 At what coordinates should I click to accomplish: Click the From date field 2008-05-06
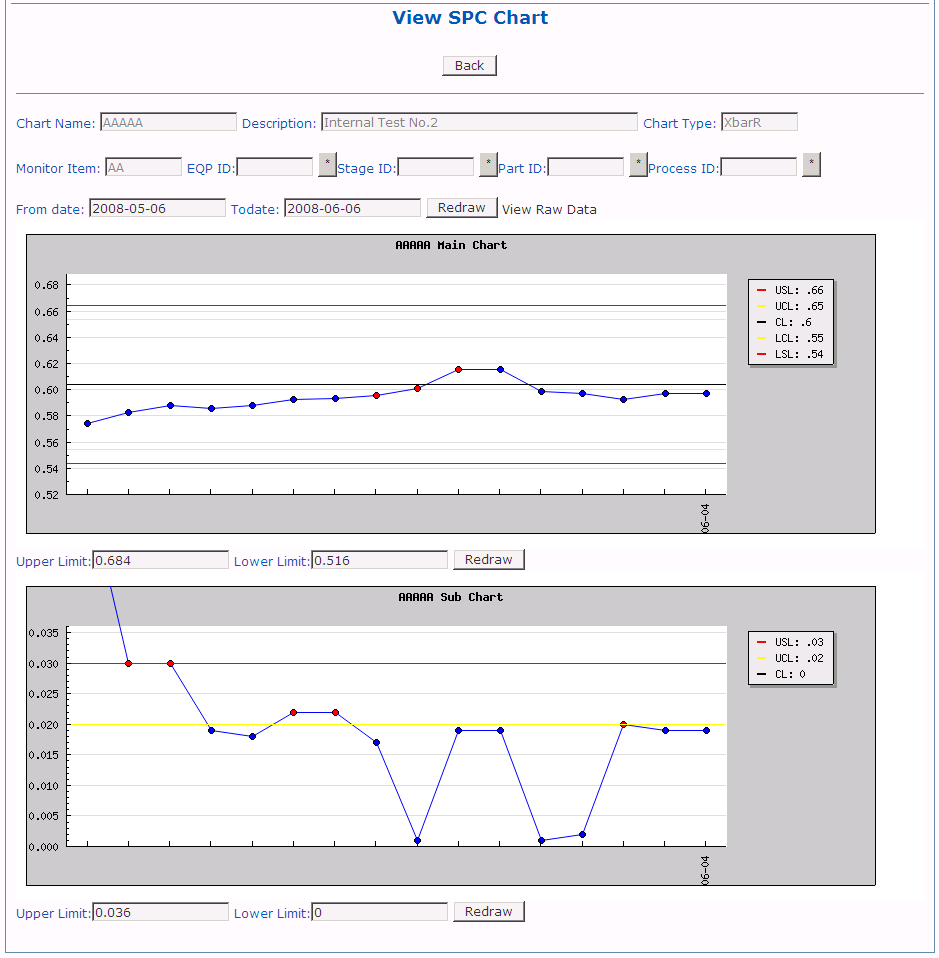[158, 208]
